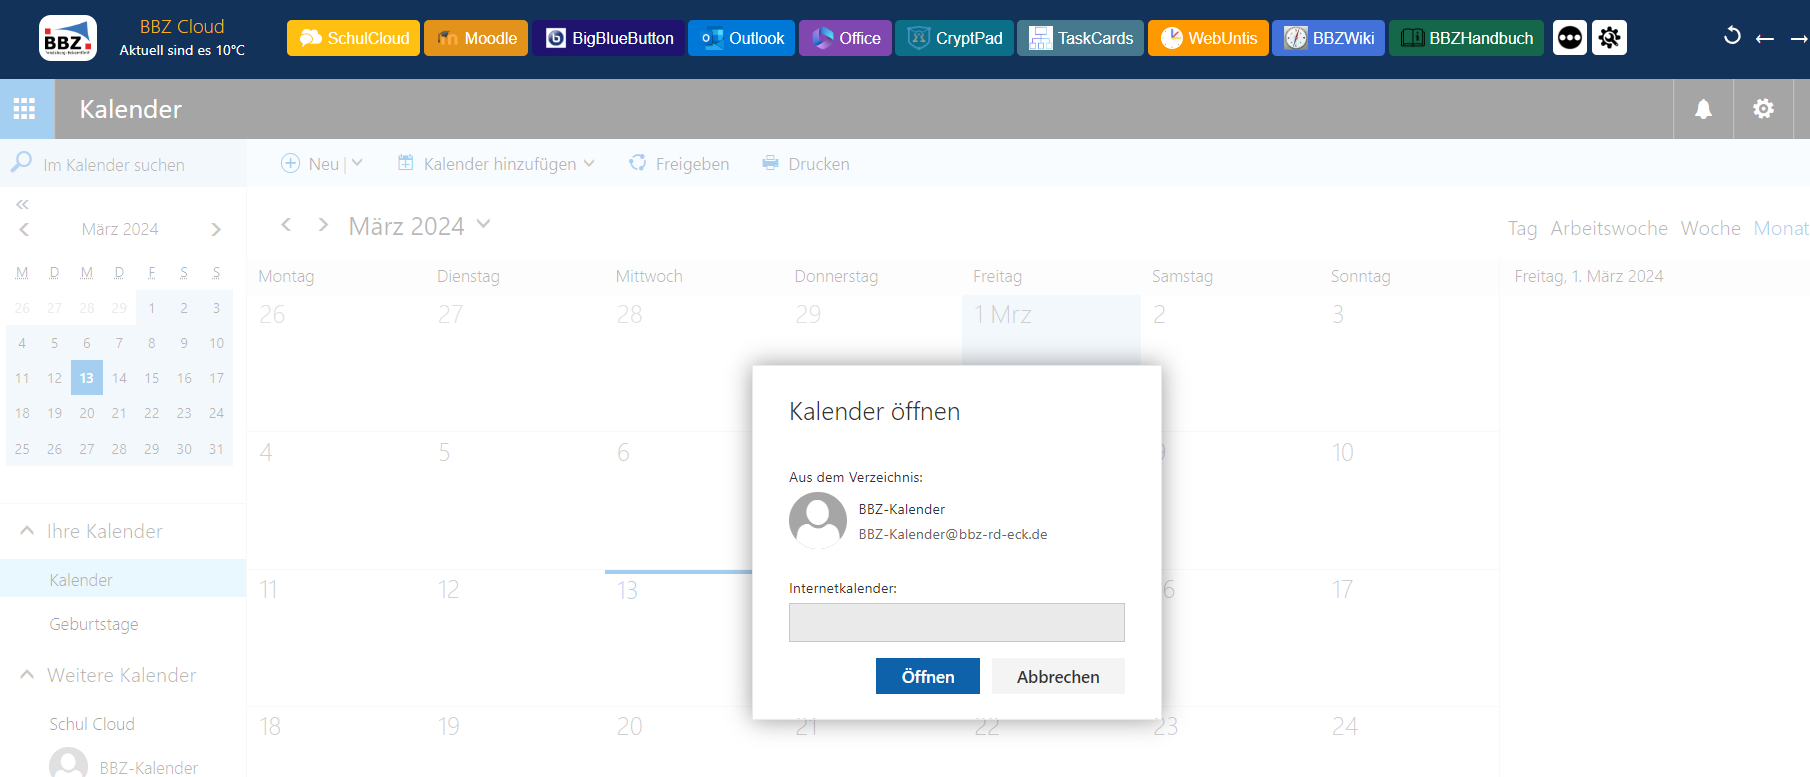Open settings gear in Kalender header
Screen dimensions: 1810x777
1763,109
